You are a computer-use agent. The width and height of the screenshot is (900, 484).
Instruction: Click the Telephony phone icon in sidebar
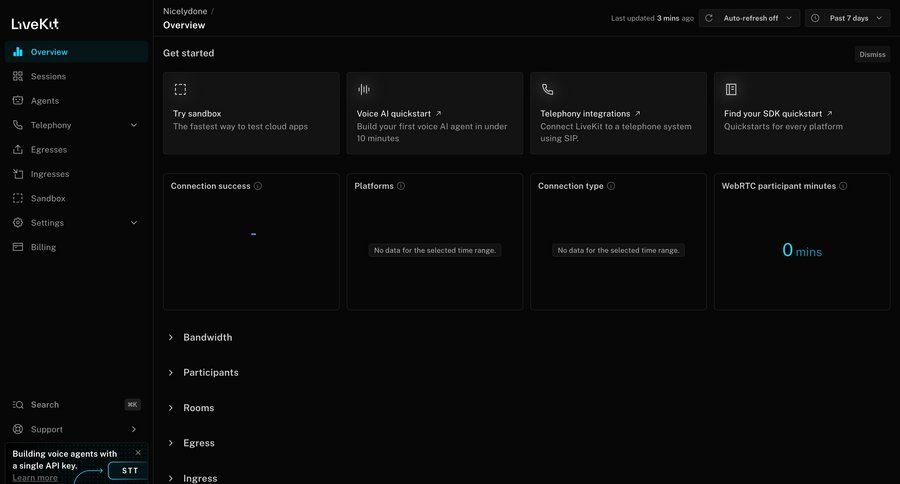pyautogui.click(x=18, y=125)
